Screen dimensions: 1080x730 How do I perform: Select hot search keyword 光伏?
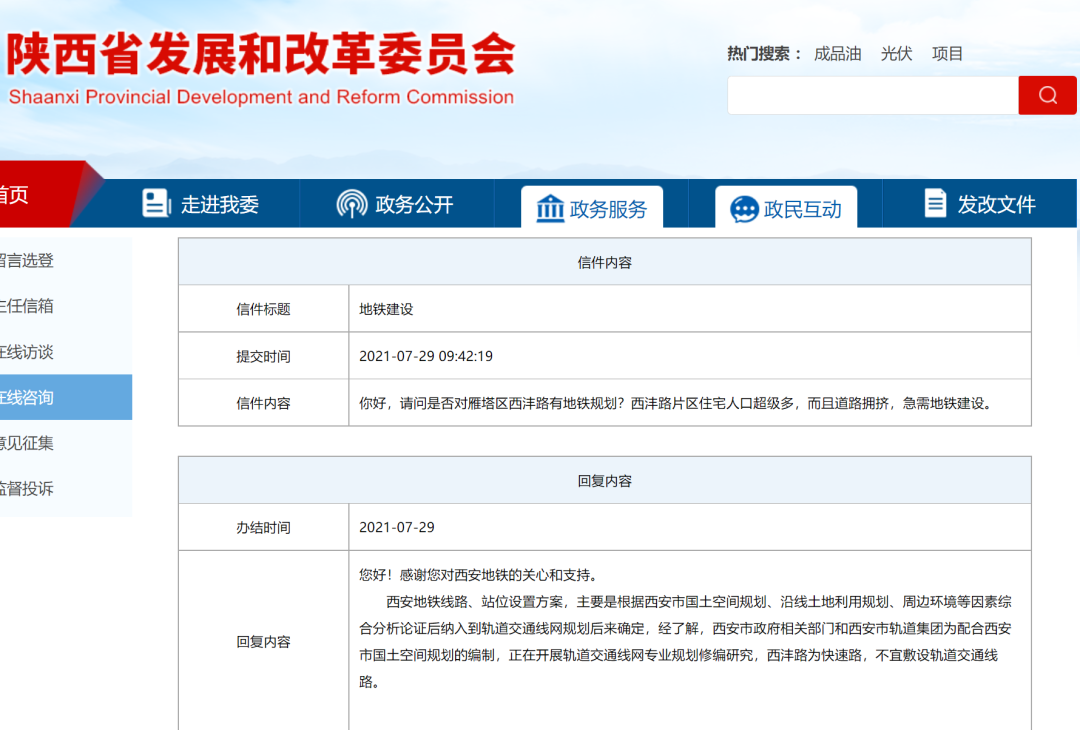click(x=896, y=54)
